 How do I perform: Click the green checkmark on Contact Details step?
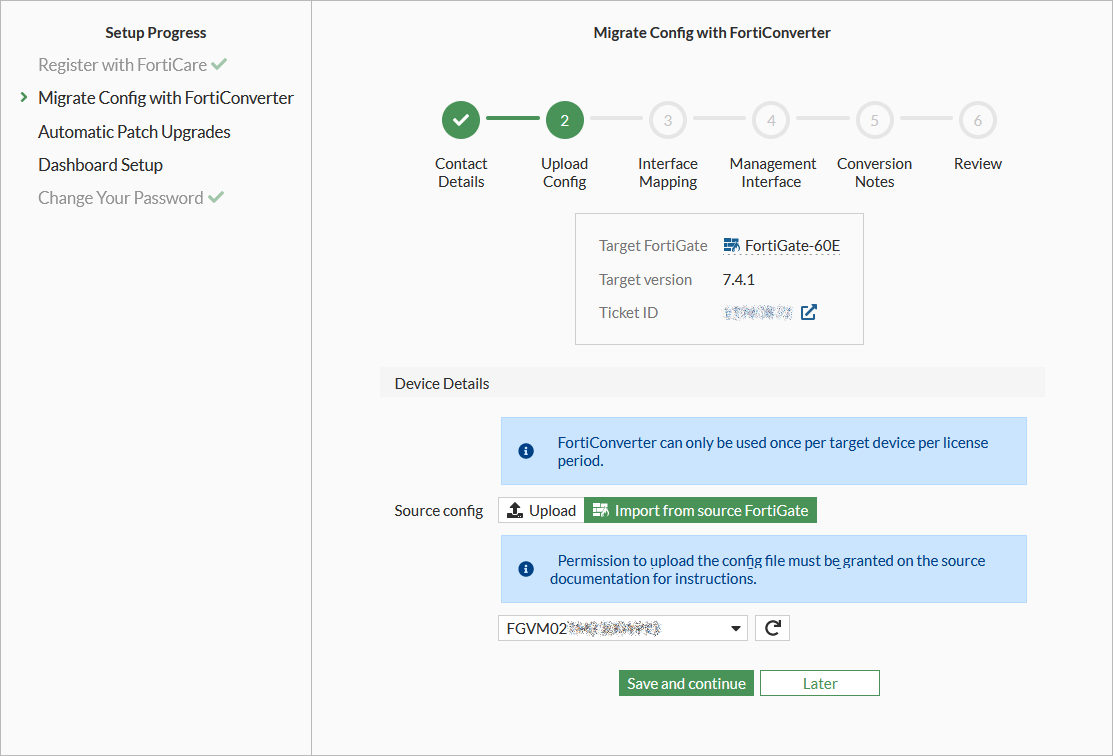[461, 119]
